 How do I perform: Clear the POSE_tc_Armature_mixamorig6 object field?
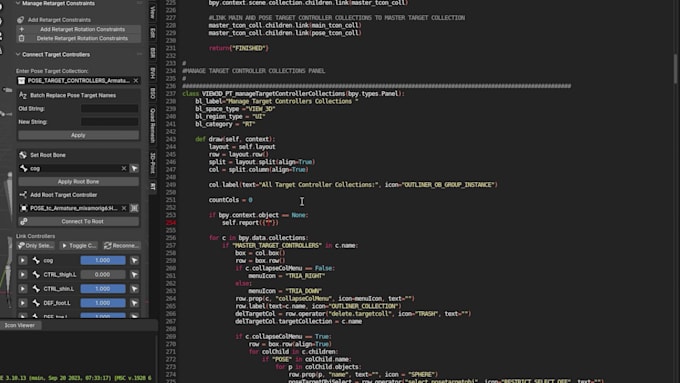(124, 208)
